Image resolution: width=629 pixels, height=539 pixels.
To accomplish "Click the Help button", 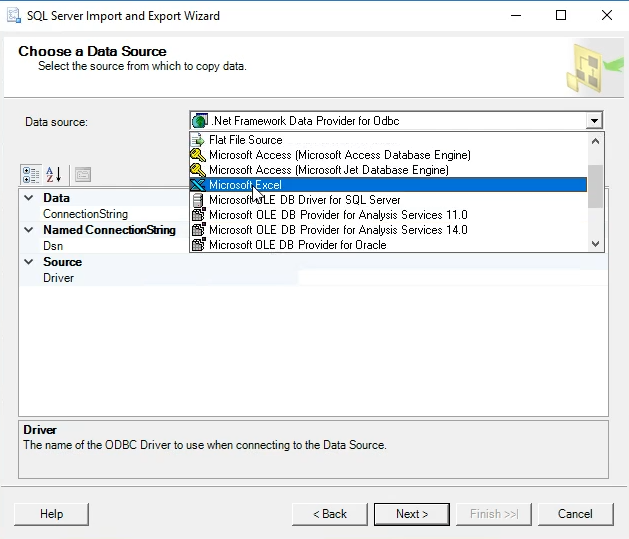I will click(x=51, y=514).
